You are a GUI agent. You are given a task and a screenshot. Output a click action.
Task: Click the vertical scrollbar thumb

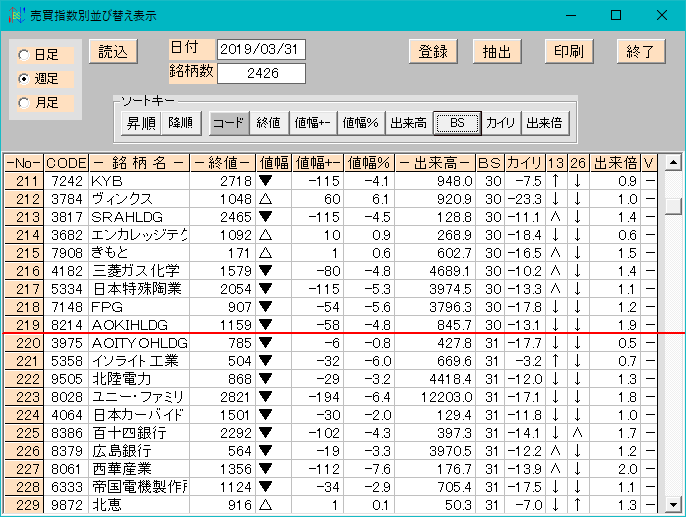(673, 206)
